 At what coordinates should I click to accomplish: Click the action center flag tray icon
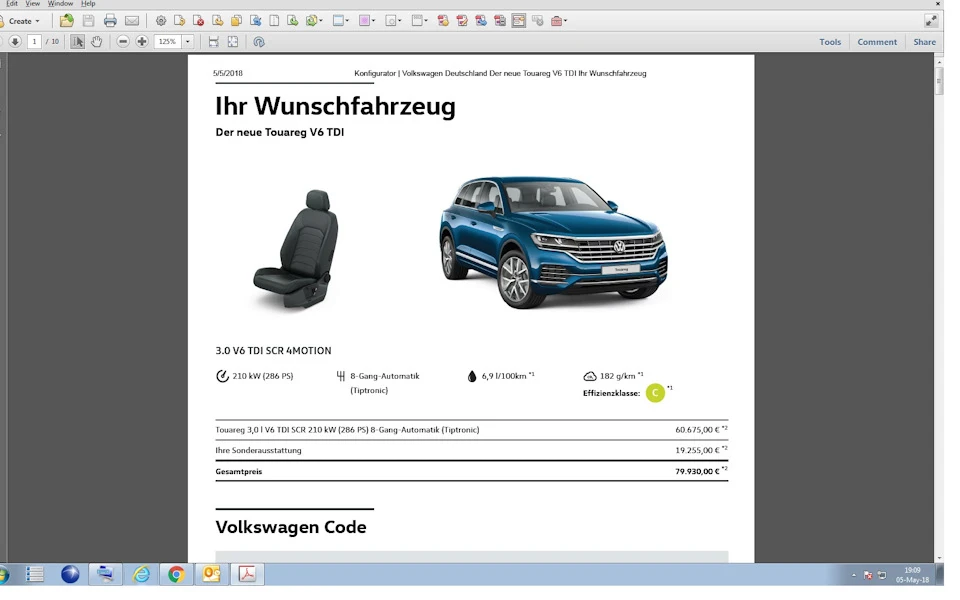tap(868, 575)
